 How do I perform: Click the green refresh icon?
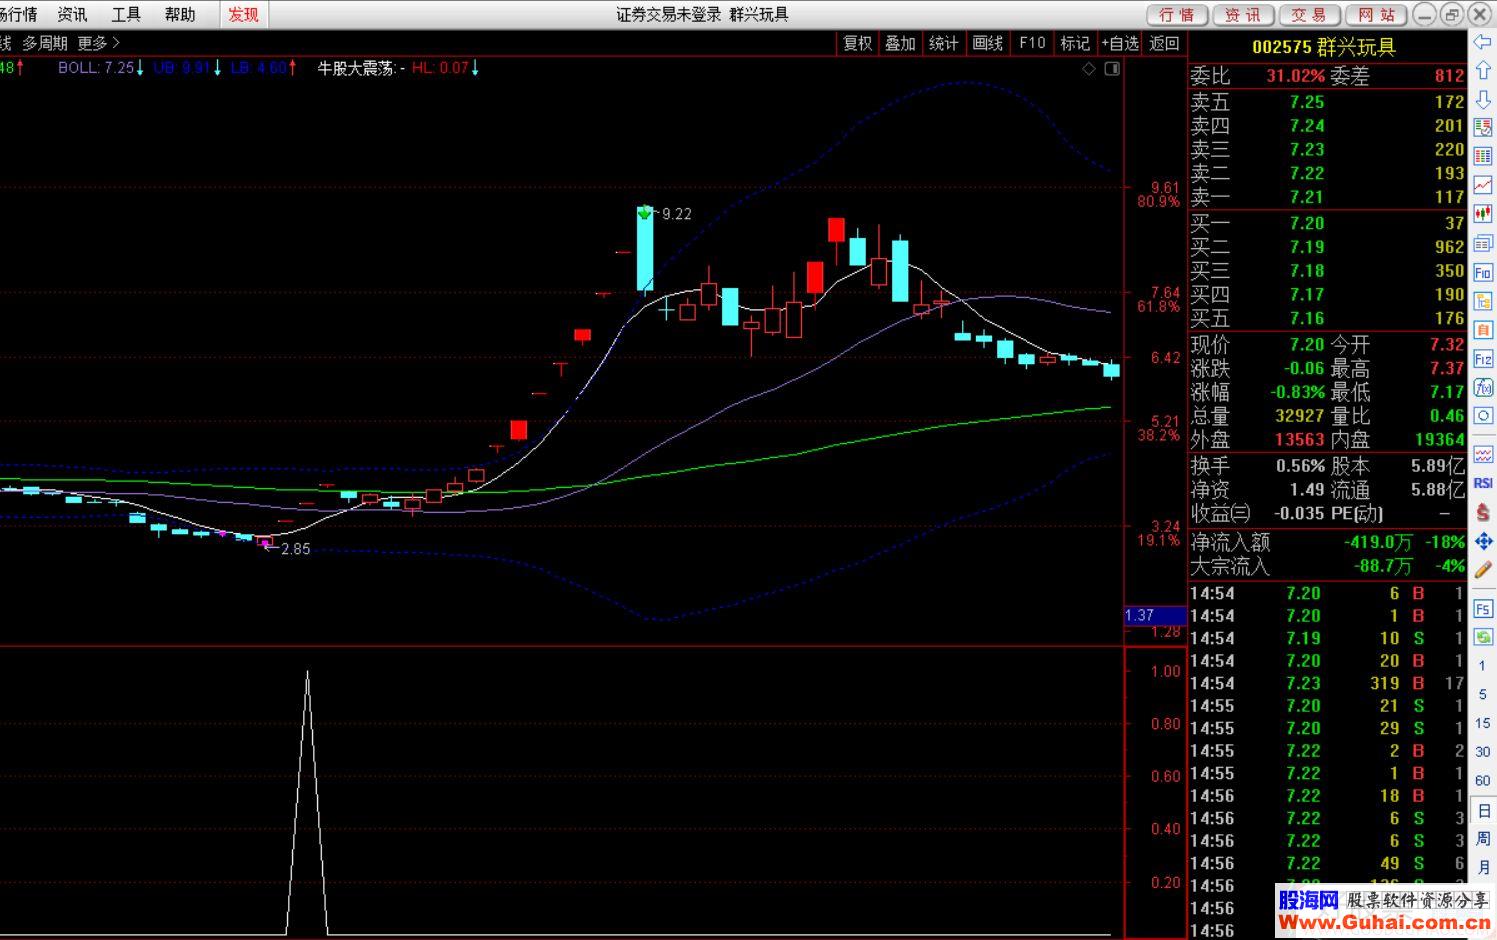tap(1483, 637)
